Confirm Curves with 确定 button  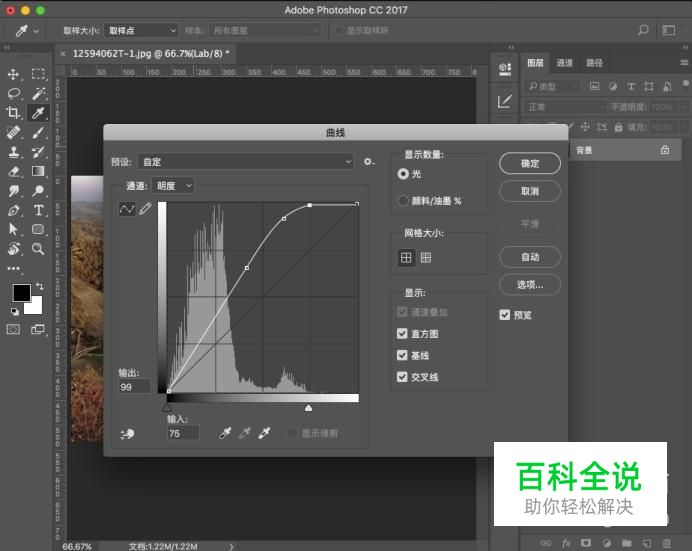point(530,164)
